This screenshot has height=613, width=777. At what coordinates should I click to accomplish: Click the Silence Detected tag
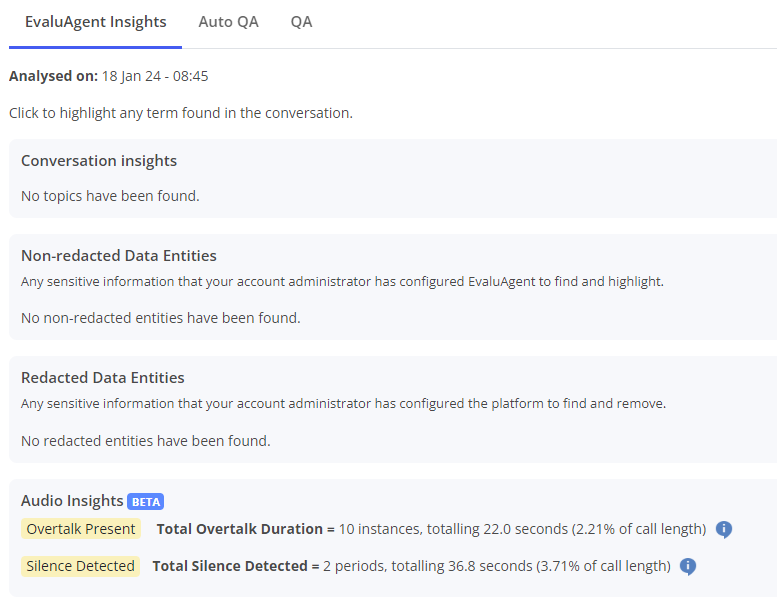80,566
